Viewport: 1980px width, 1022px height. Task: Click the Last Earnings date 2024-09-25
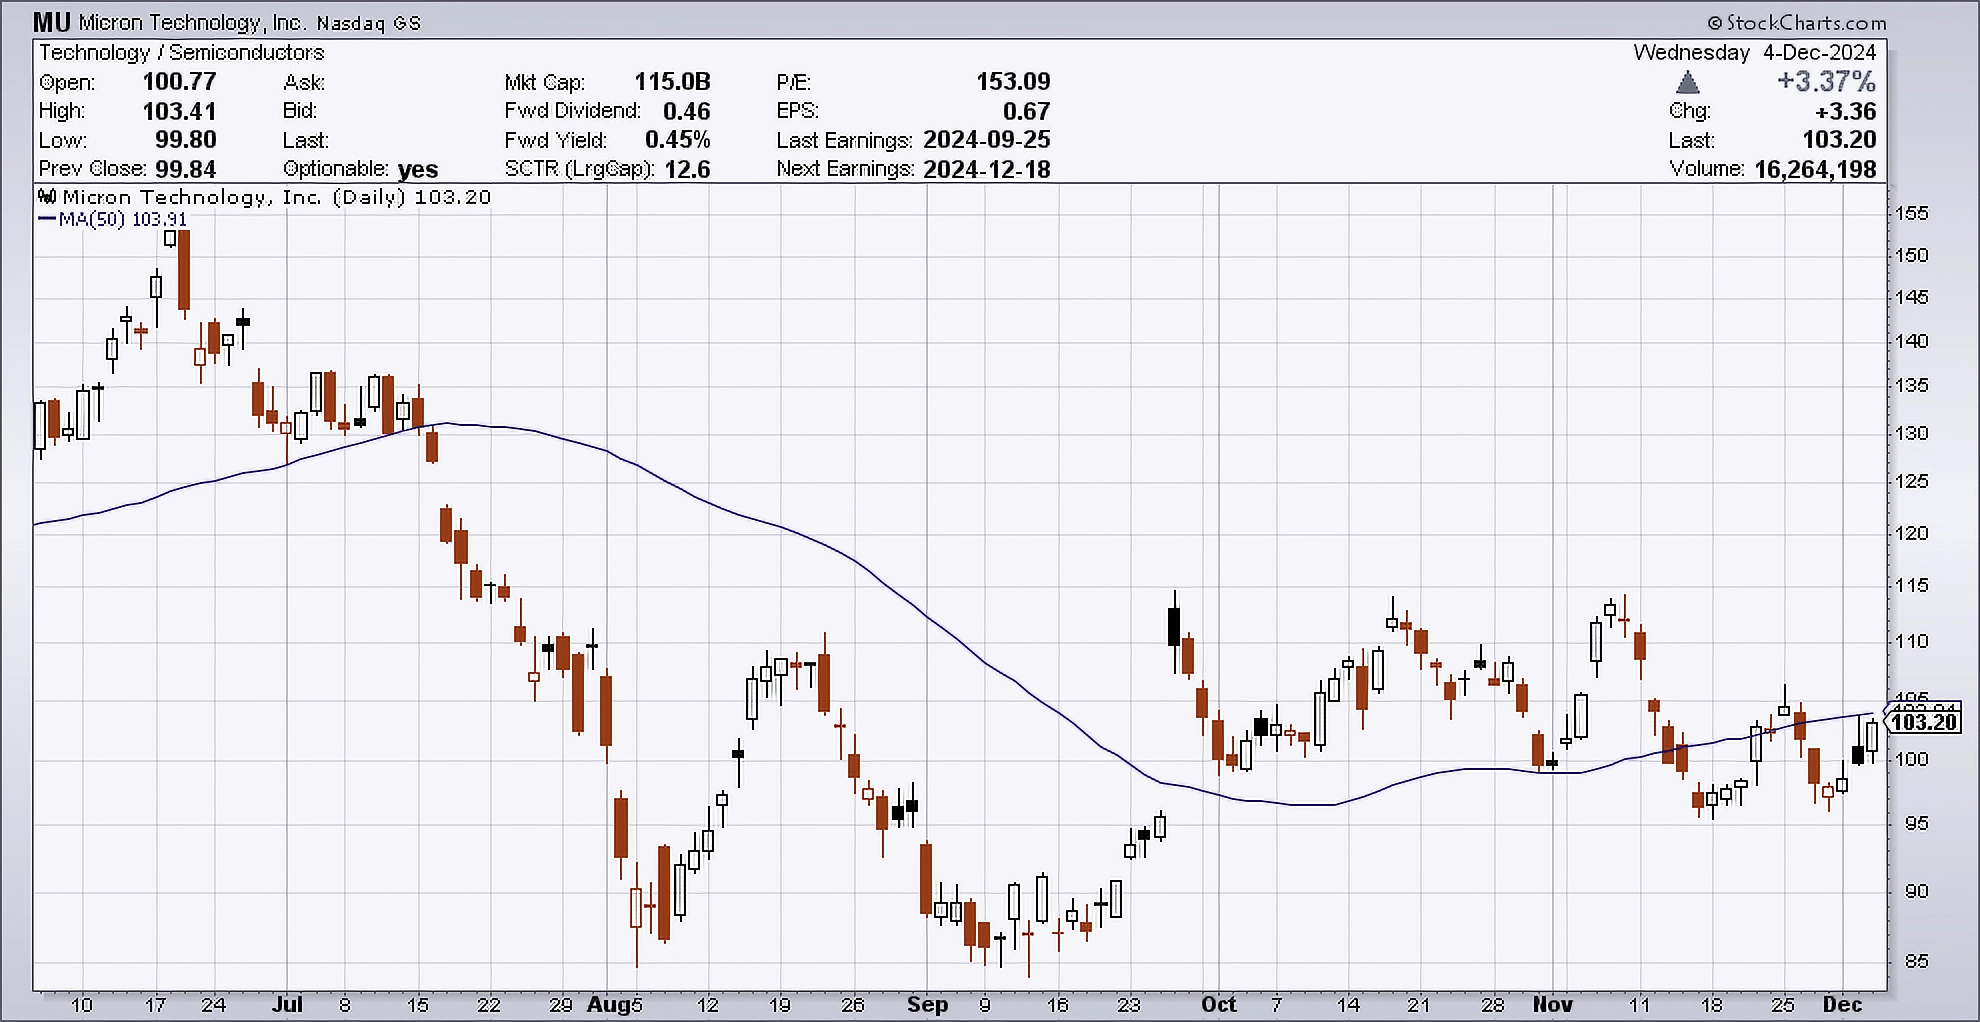point(987,140)
